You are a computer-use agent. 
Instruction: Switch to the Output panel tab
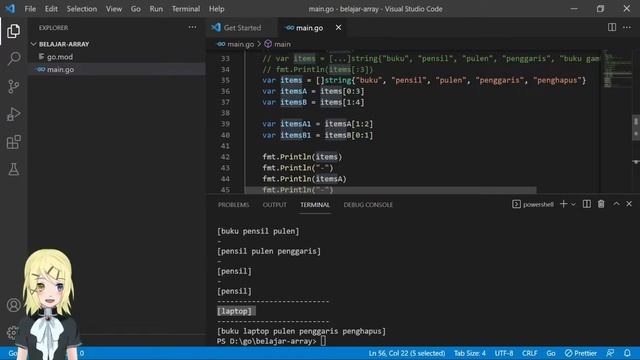pos(275,204)
